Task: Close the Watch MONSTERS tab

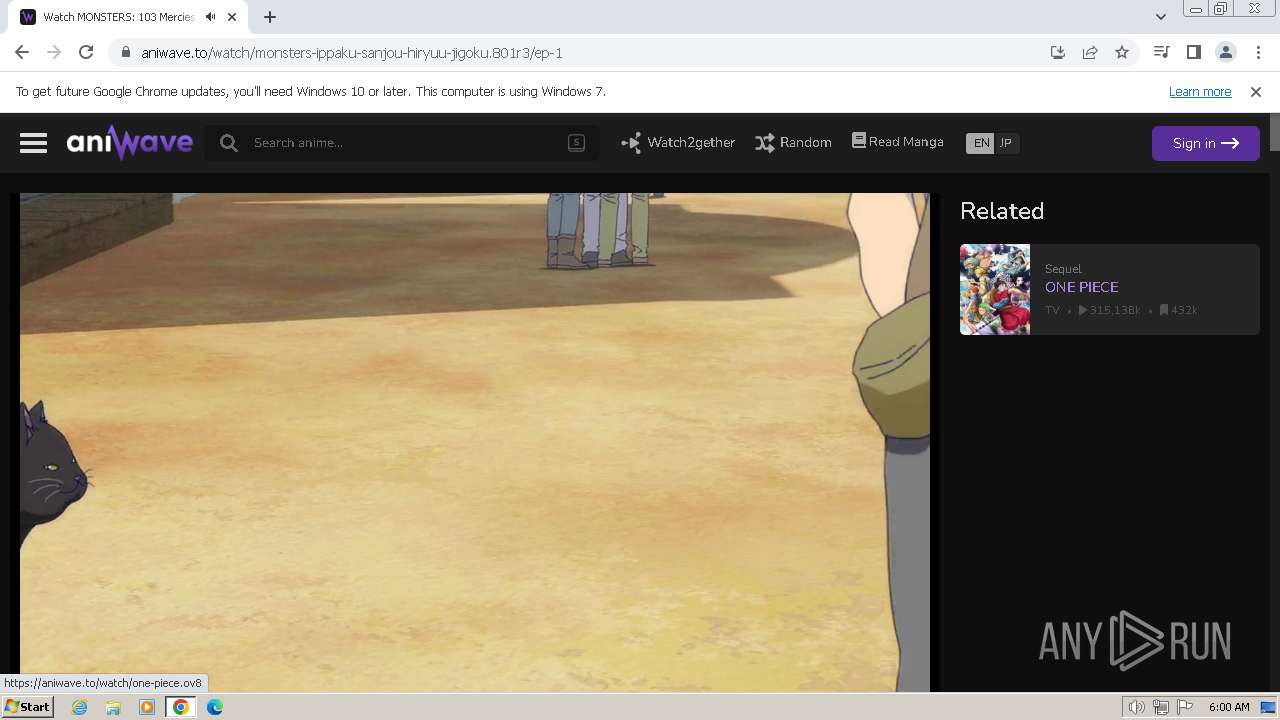Action: pyautogui.click(x=231, y=17)
